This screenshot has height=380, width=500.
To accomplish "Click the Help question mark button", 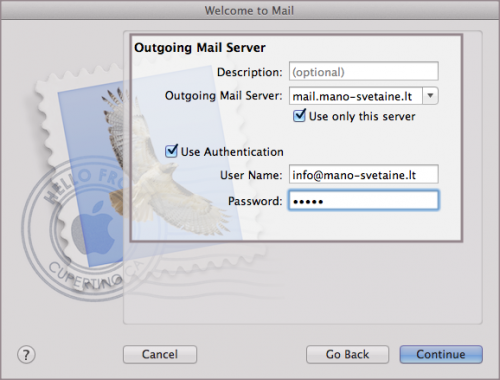I will [x=26, y=355].
